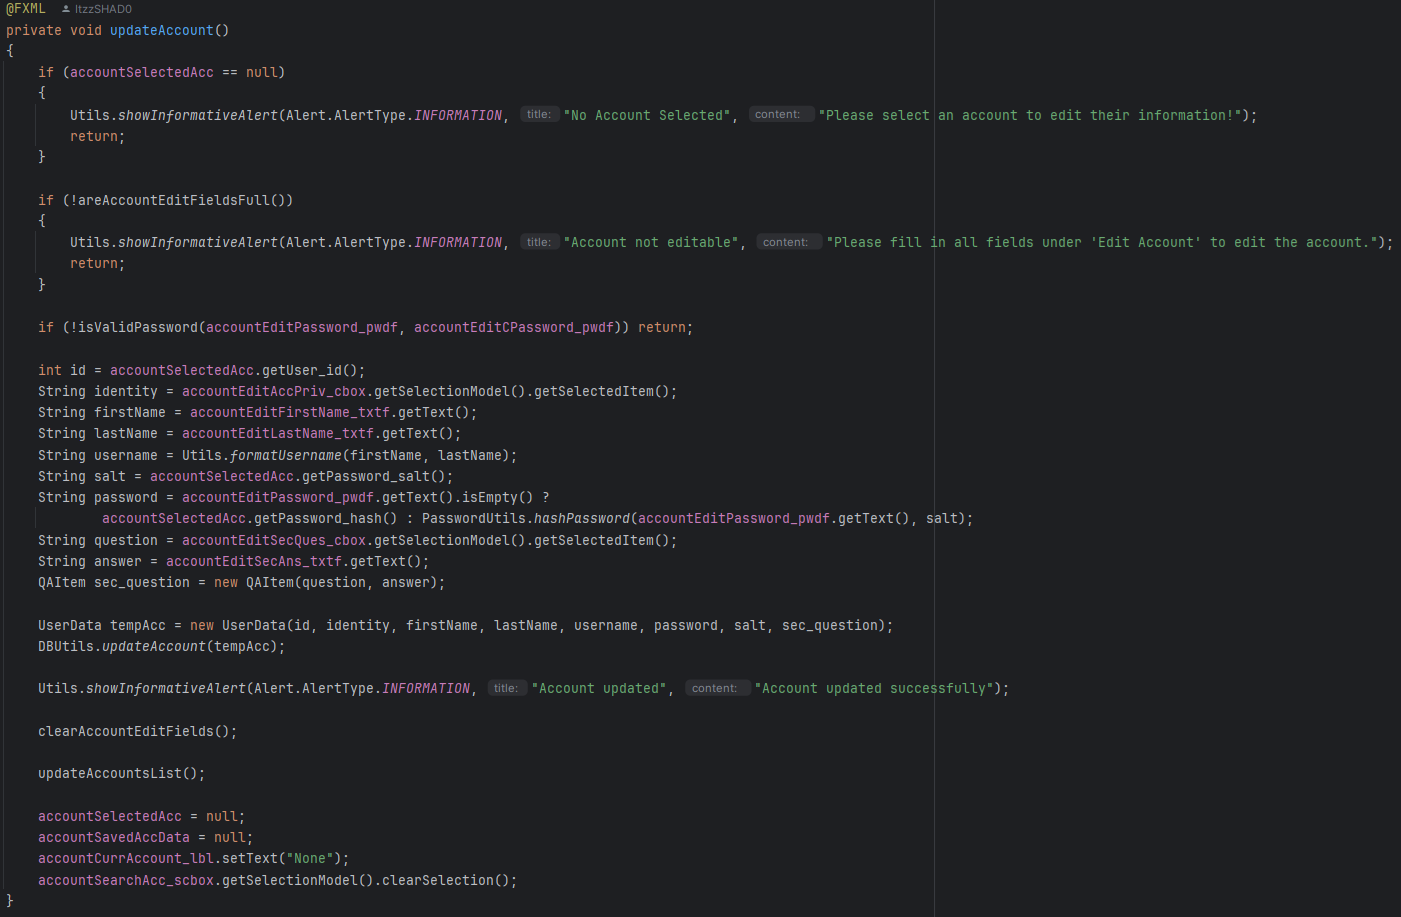Open the ItzzSHAD0 author hint
1401x917 pixels.
point(103,9)
